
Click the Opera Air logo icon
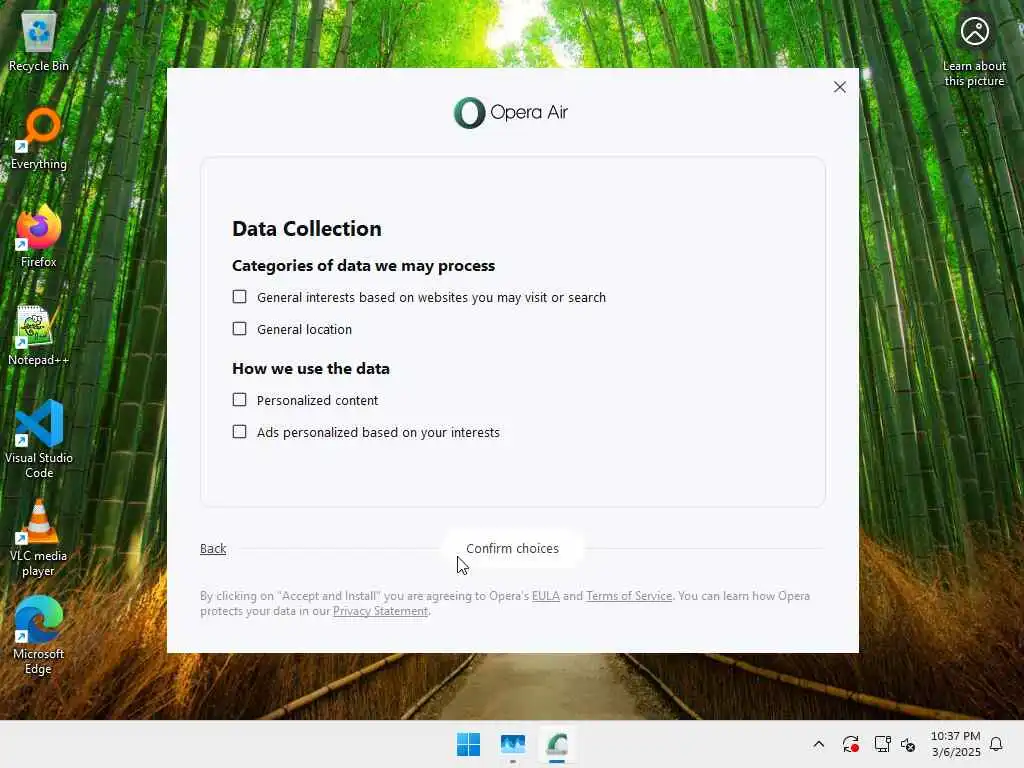tap(470, 112)
